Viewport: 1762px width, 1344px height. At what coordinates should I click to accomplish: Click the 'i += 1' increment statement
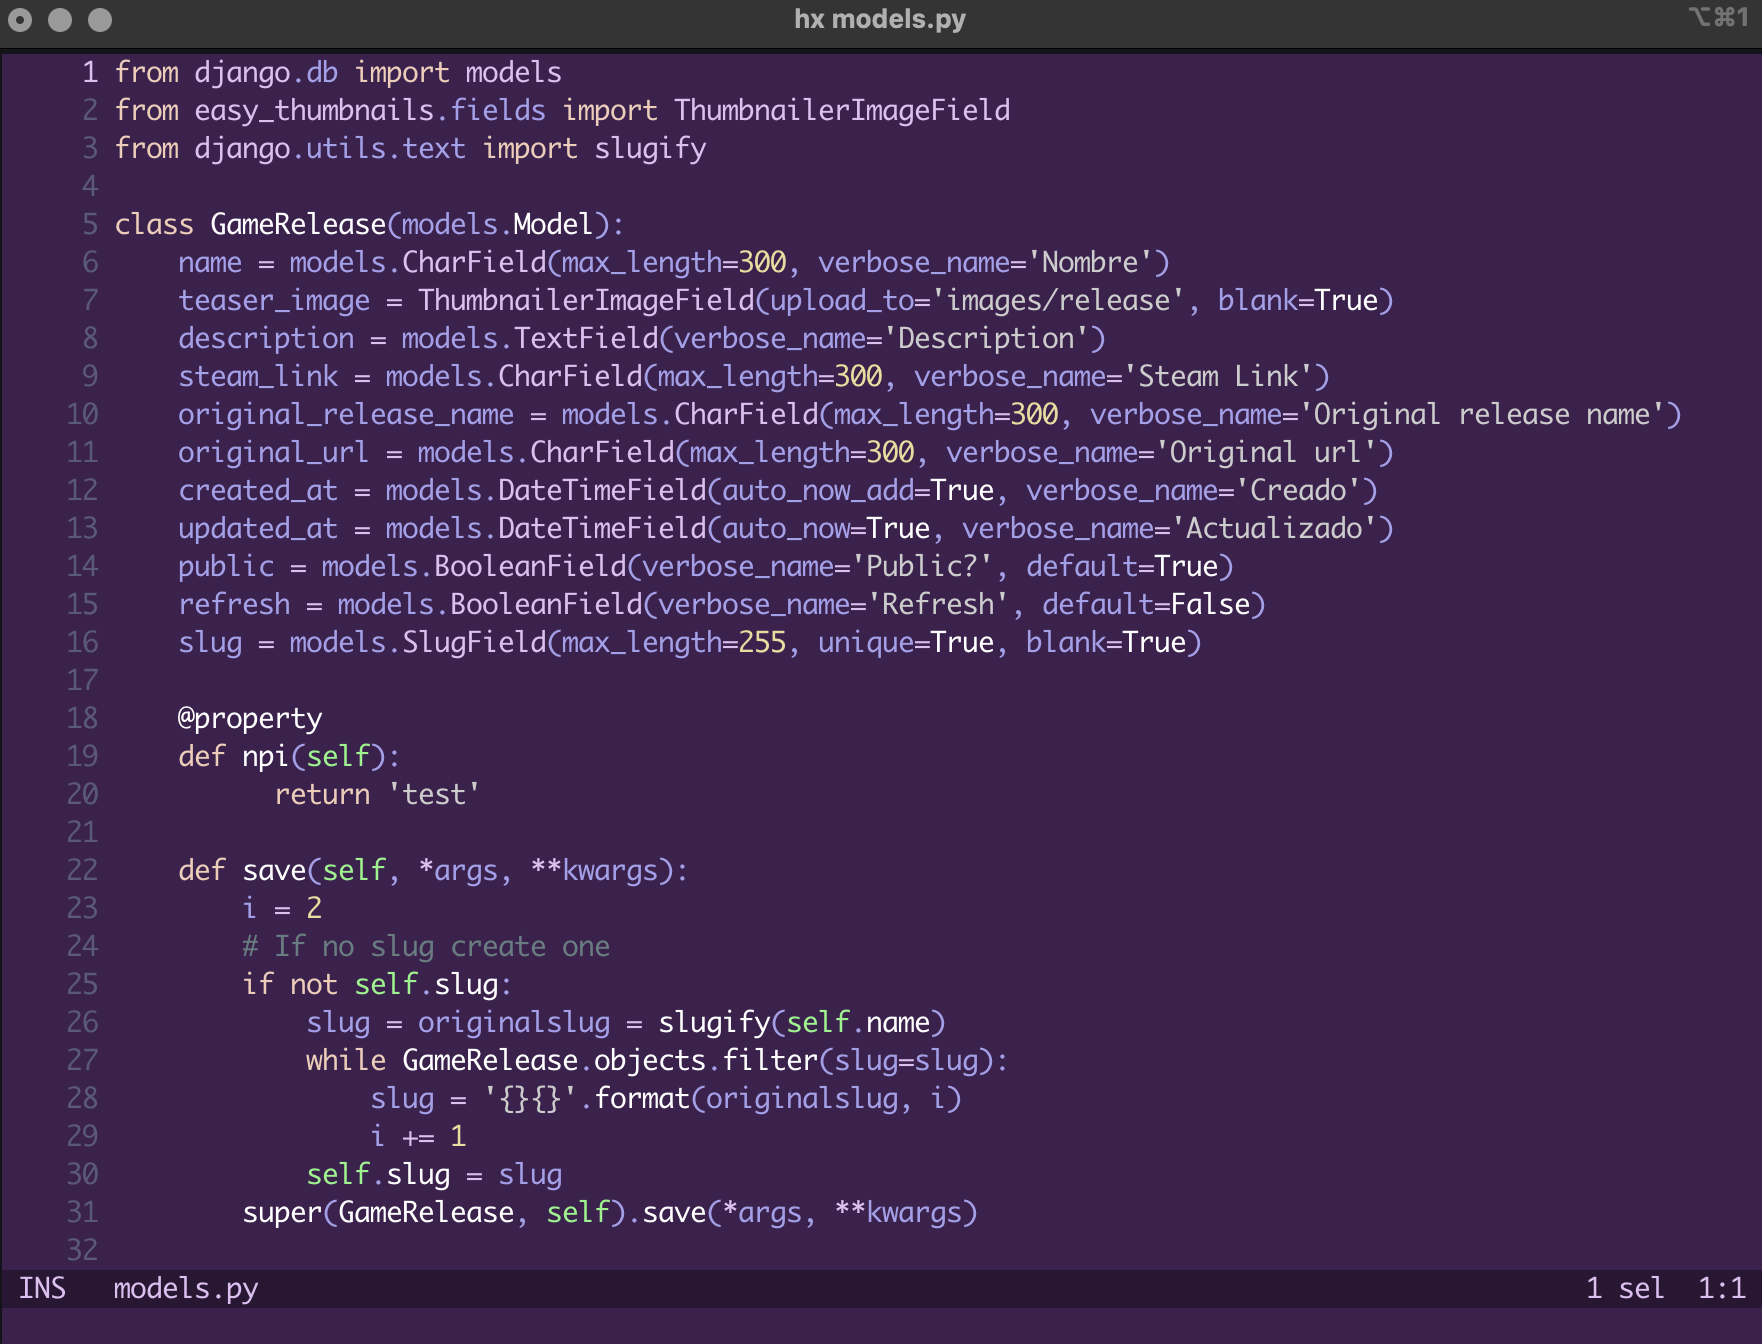tap(418, 1136)
